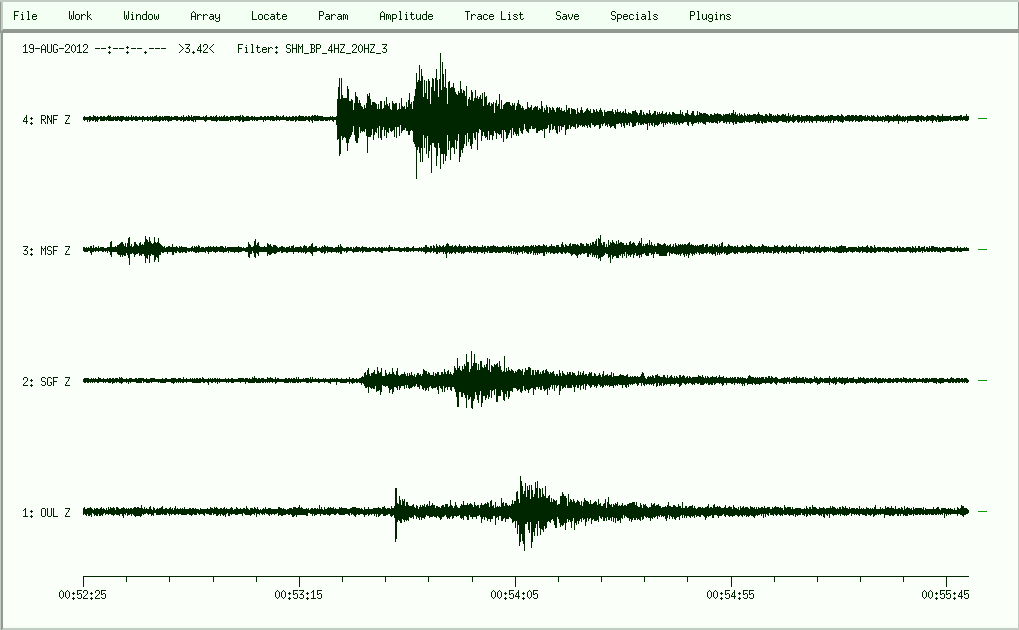Open the File menu
Image resolution: width=1019 pixels, height=630 pixels.
pyautogui.click(x=25, y=16)
